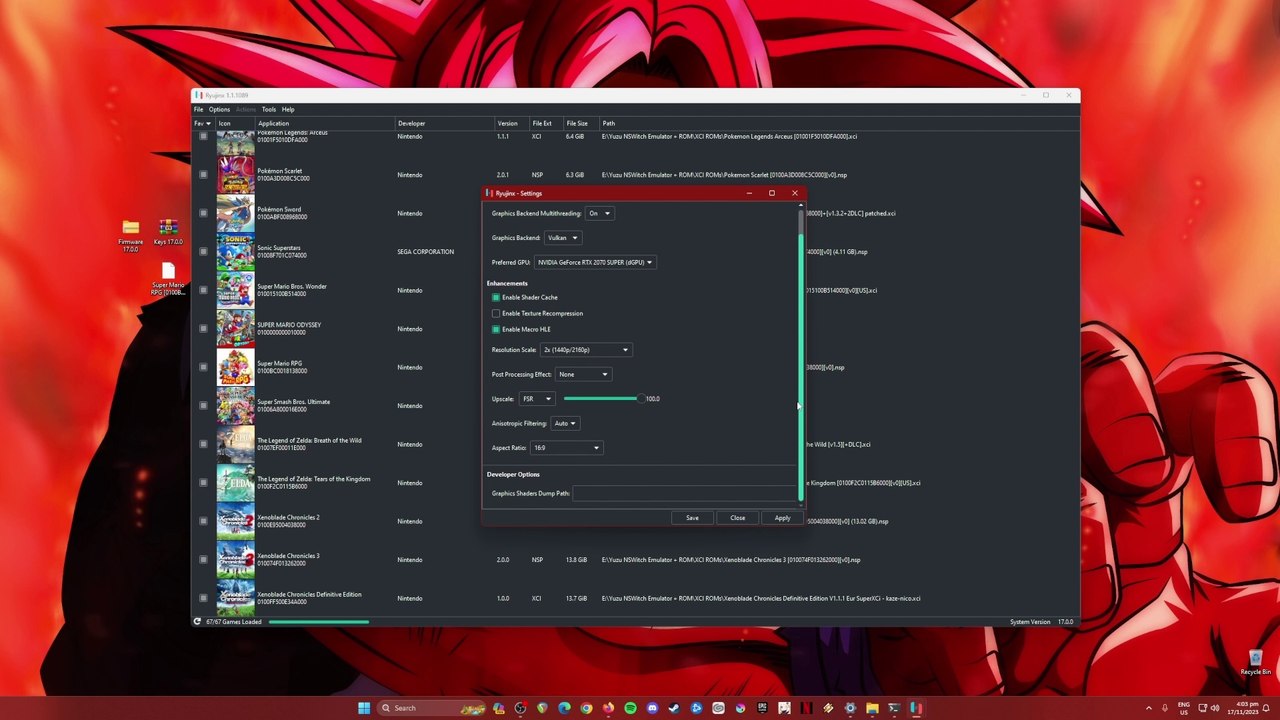Open the Tools menu
1280x720 pixels.
click(269, 109)
